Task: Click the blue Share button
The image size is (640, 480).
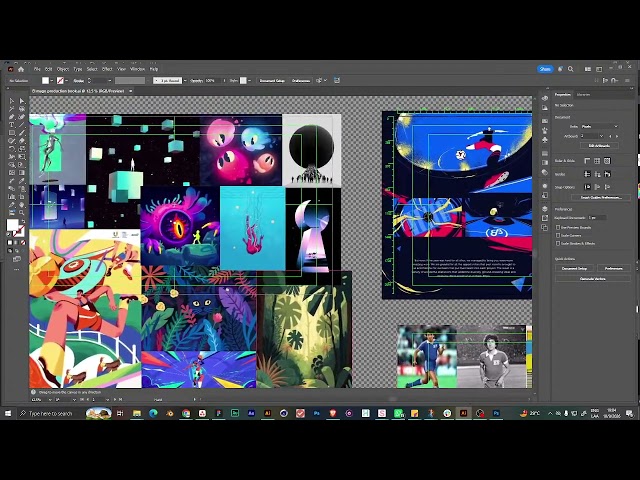Action: (545, 69)
